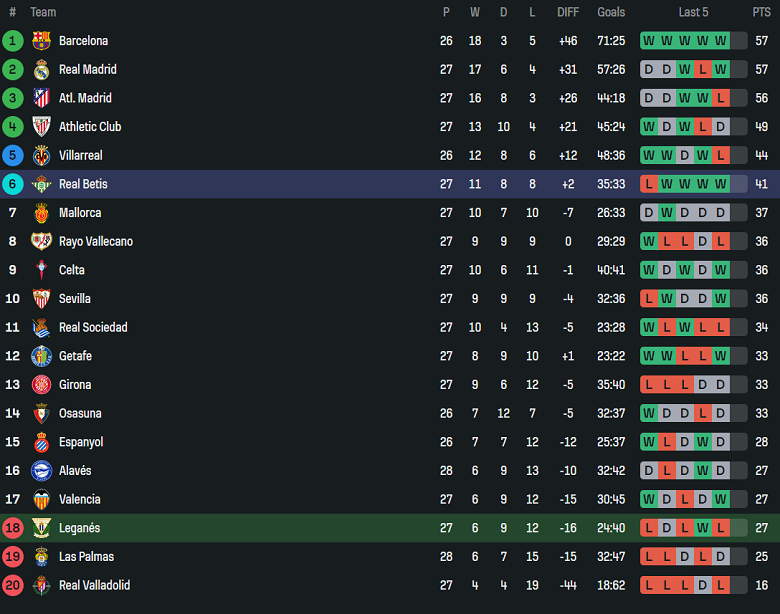This screenshot has height=614, width=780.
Task: Click the Real Betis crest icon
Action: point(41,184)
